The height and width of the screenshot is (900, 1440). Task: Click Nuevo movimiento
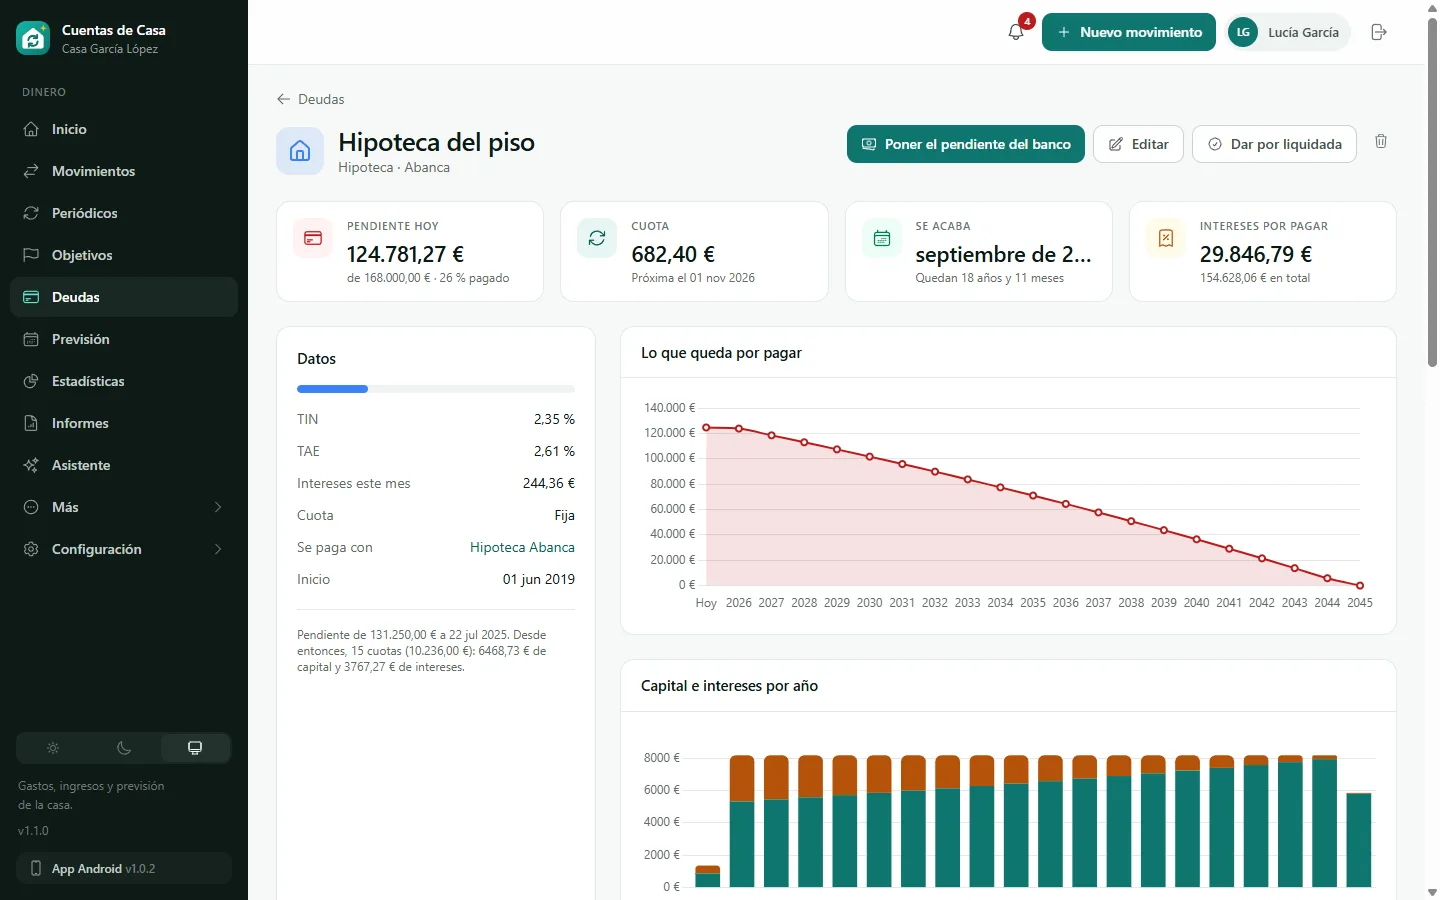pyautogui.click(x=1129, y=32)
